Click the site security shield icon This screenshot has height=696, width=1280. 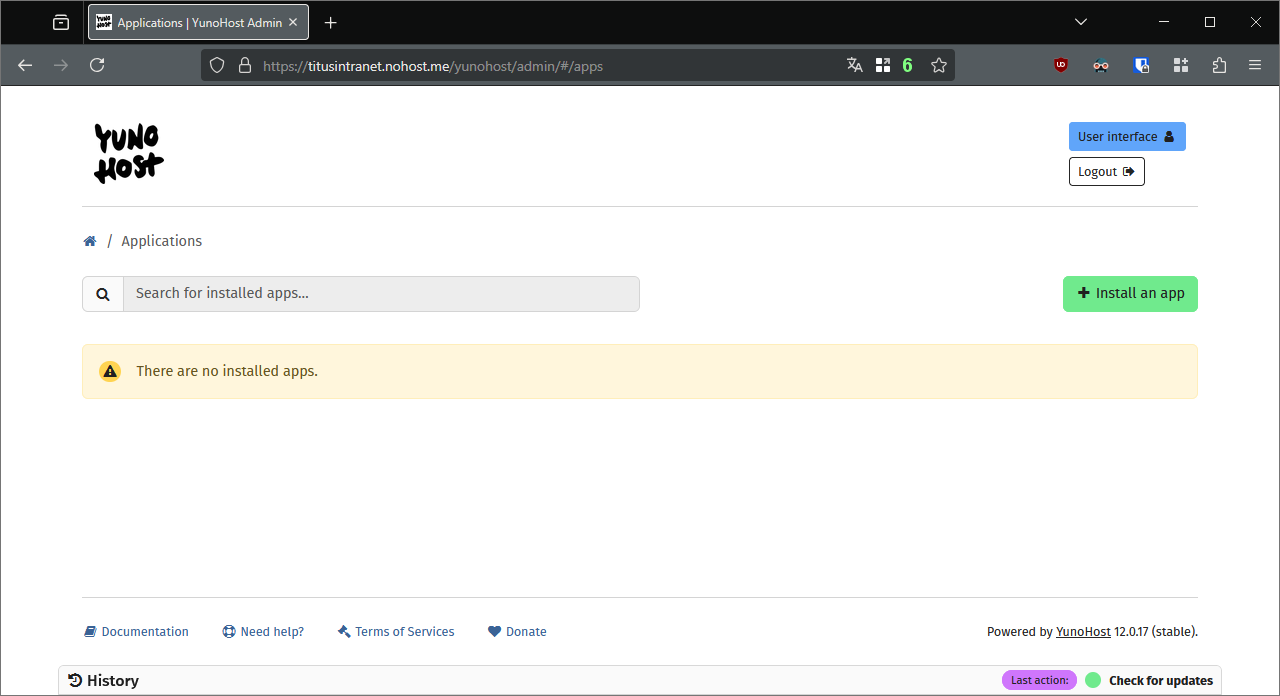tap(217, 65)
